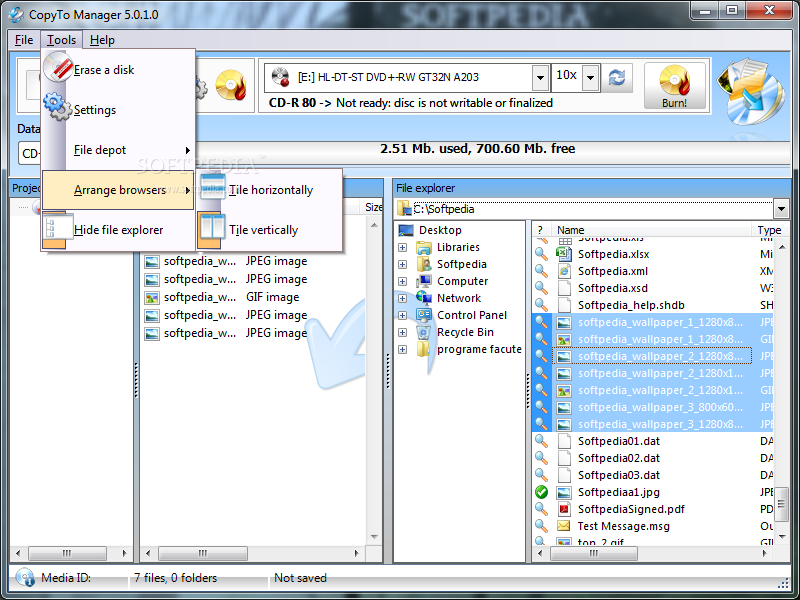The width and height of the screenshot is (800, 600).
Task: Click magnifier icon beside Softpedia.xml
Action: (x=541, y=271)
